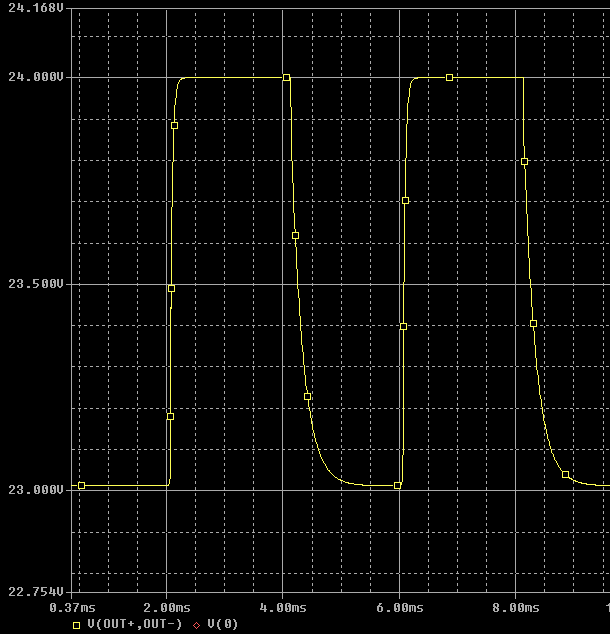Click the 4.00ms X-axis label
The image size is (610, 634).
283,607
